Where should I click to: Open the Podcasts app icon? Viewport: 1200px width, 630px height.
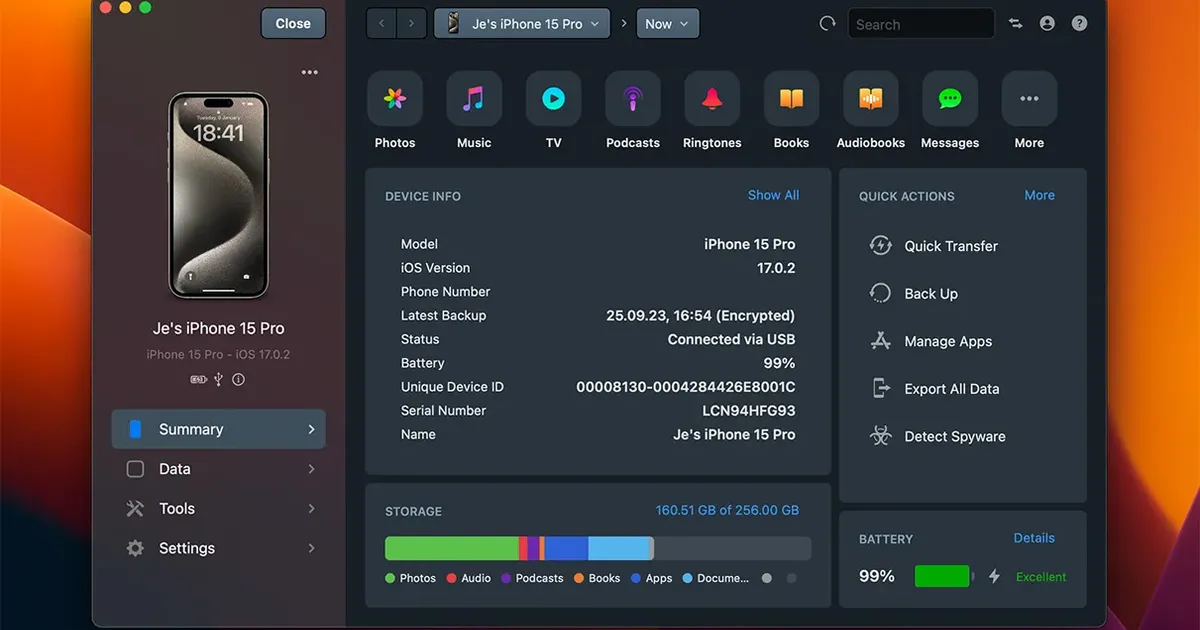click(633, 98)
